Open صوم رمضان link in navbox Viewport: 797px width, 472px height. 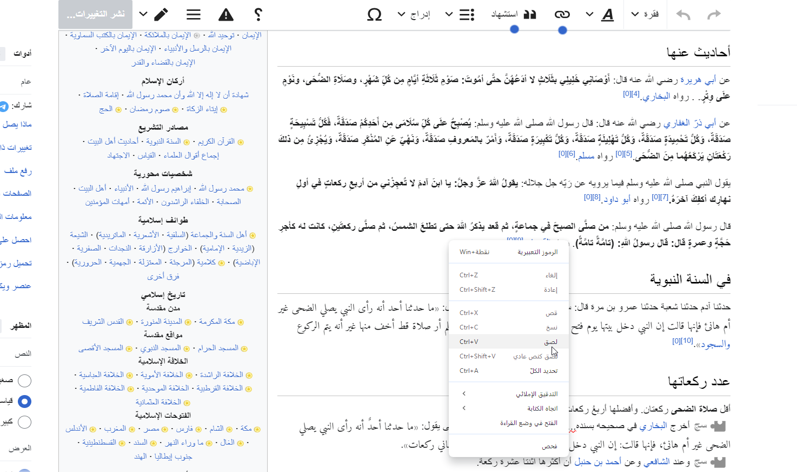point(149,109)
